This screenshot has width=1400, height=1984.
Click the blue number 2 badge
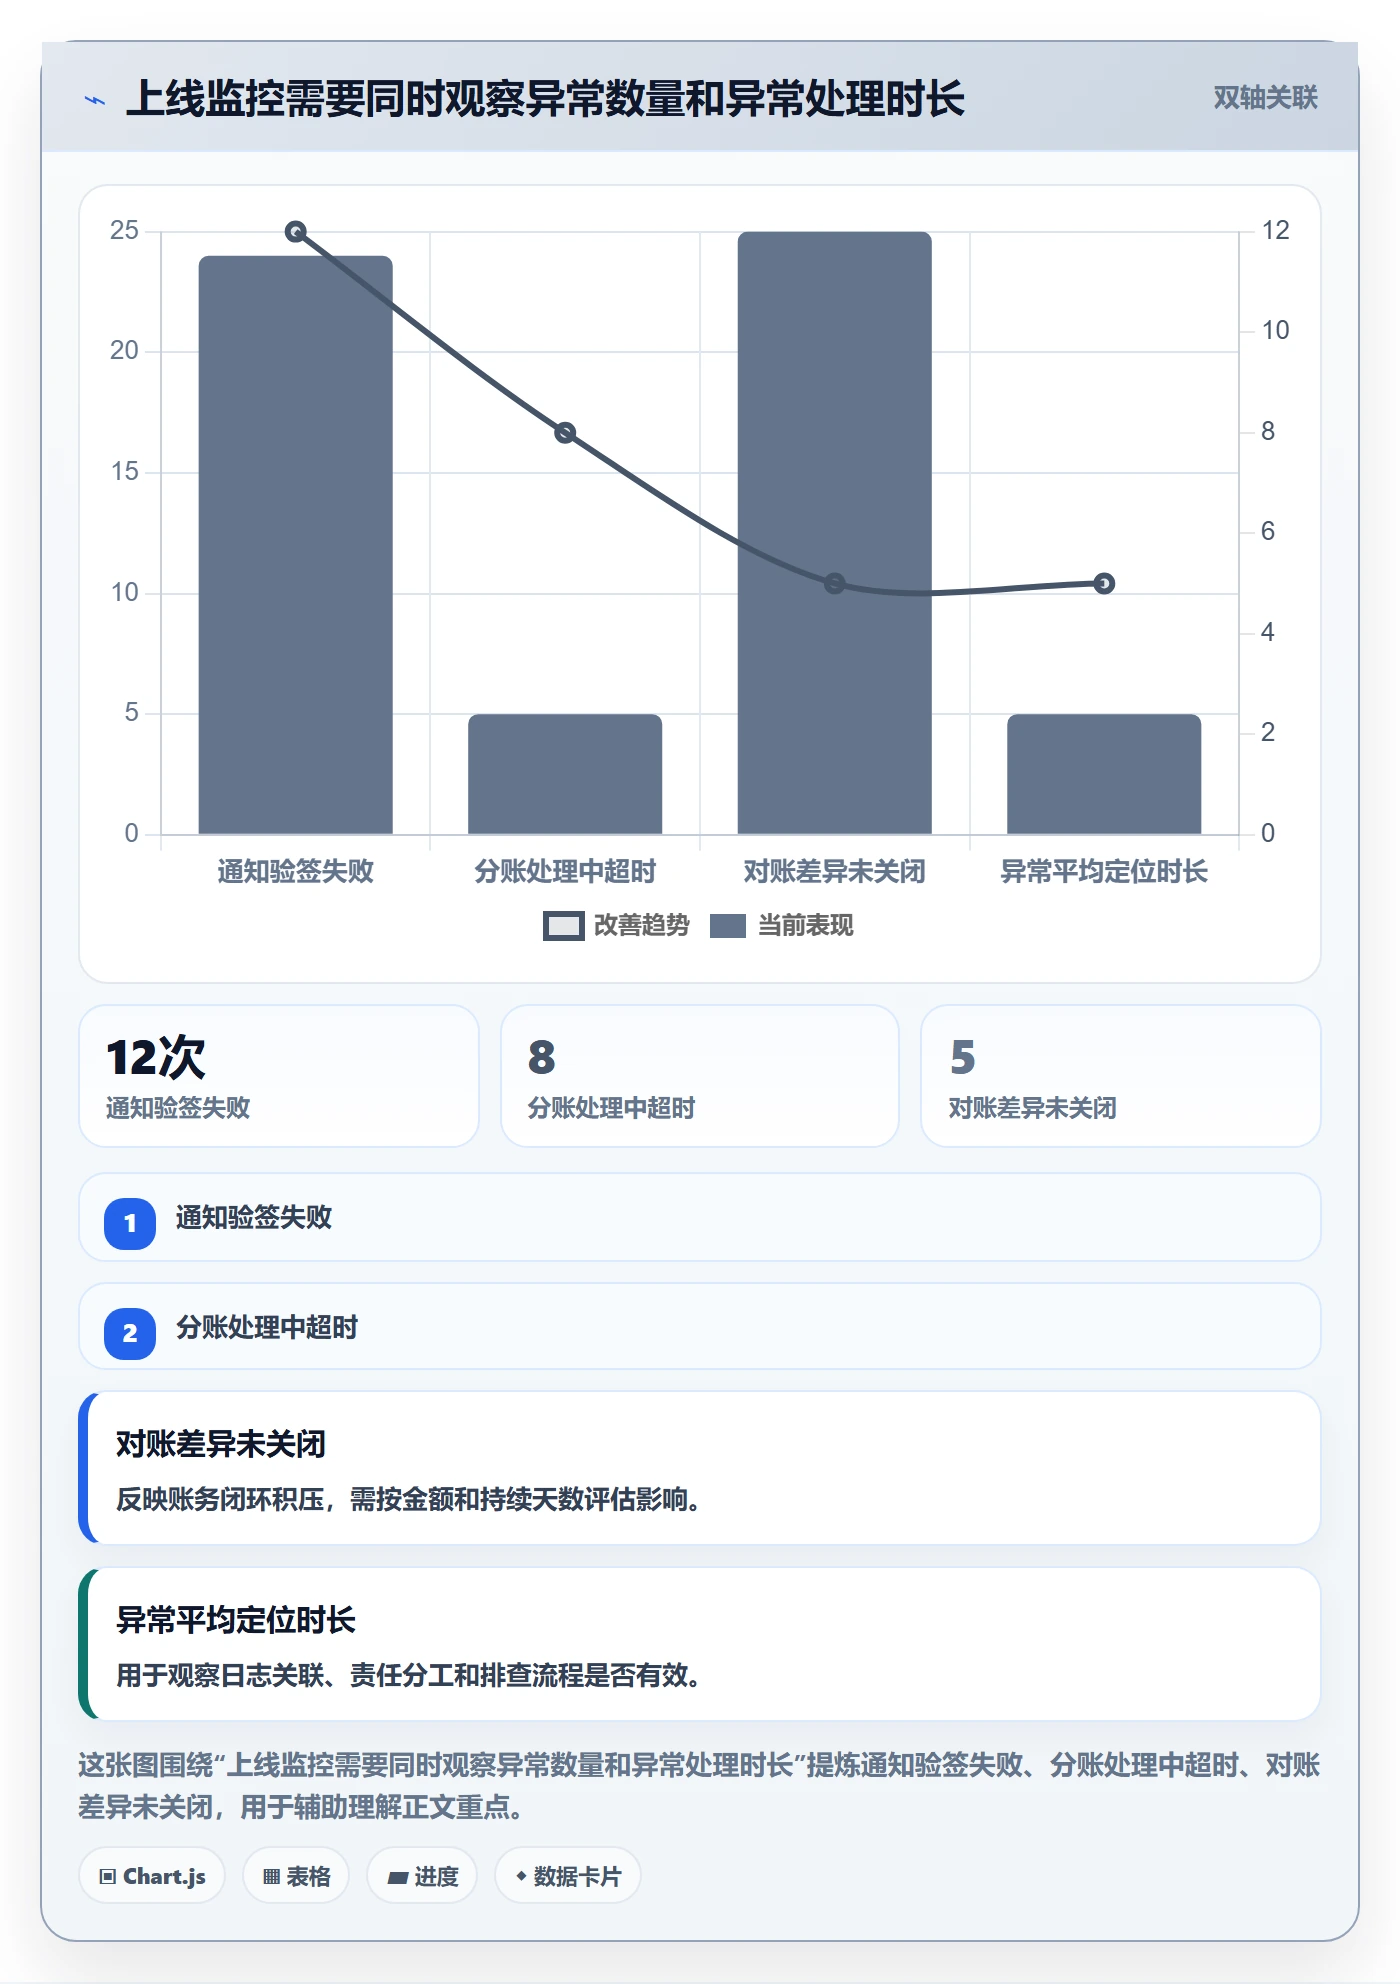[130, 1333]
